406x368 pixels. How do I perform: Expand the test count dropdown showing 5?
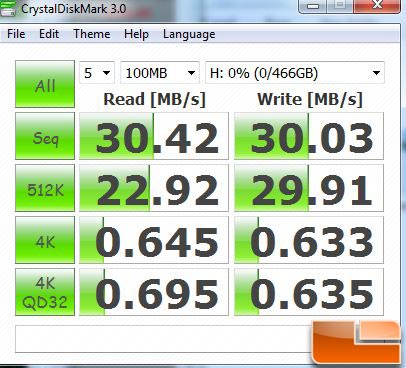coord(97,73)
